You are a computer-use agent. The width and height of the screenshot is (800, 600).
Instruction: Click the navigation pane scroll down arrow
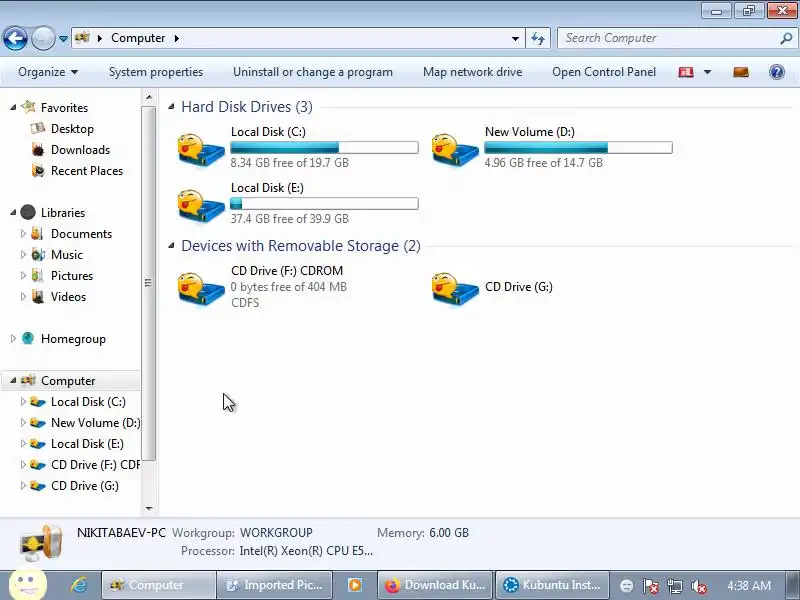pos(149,508)
